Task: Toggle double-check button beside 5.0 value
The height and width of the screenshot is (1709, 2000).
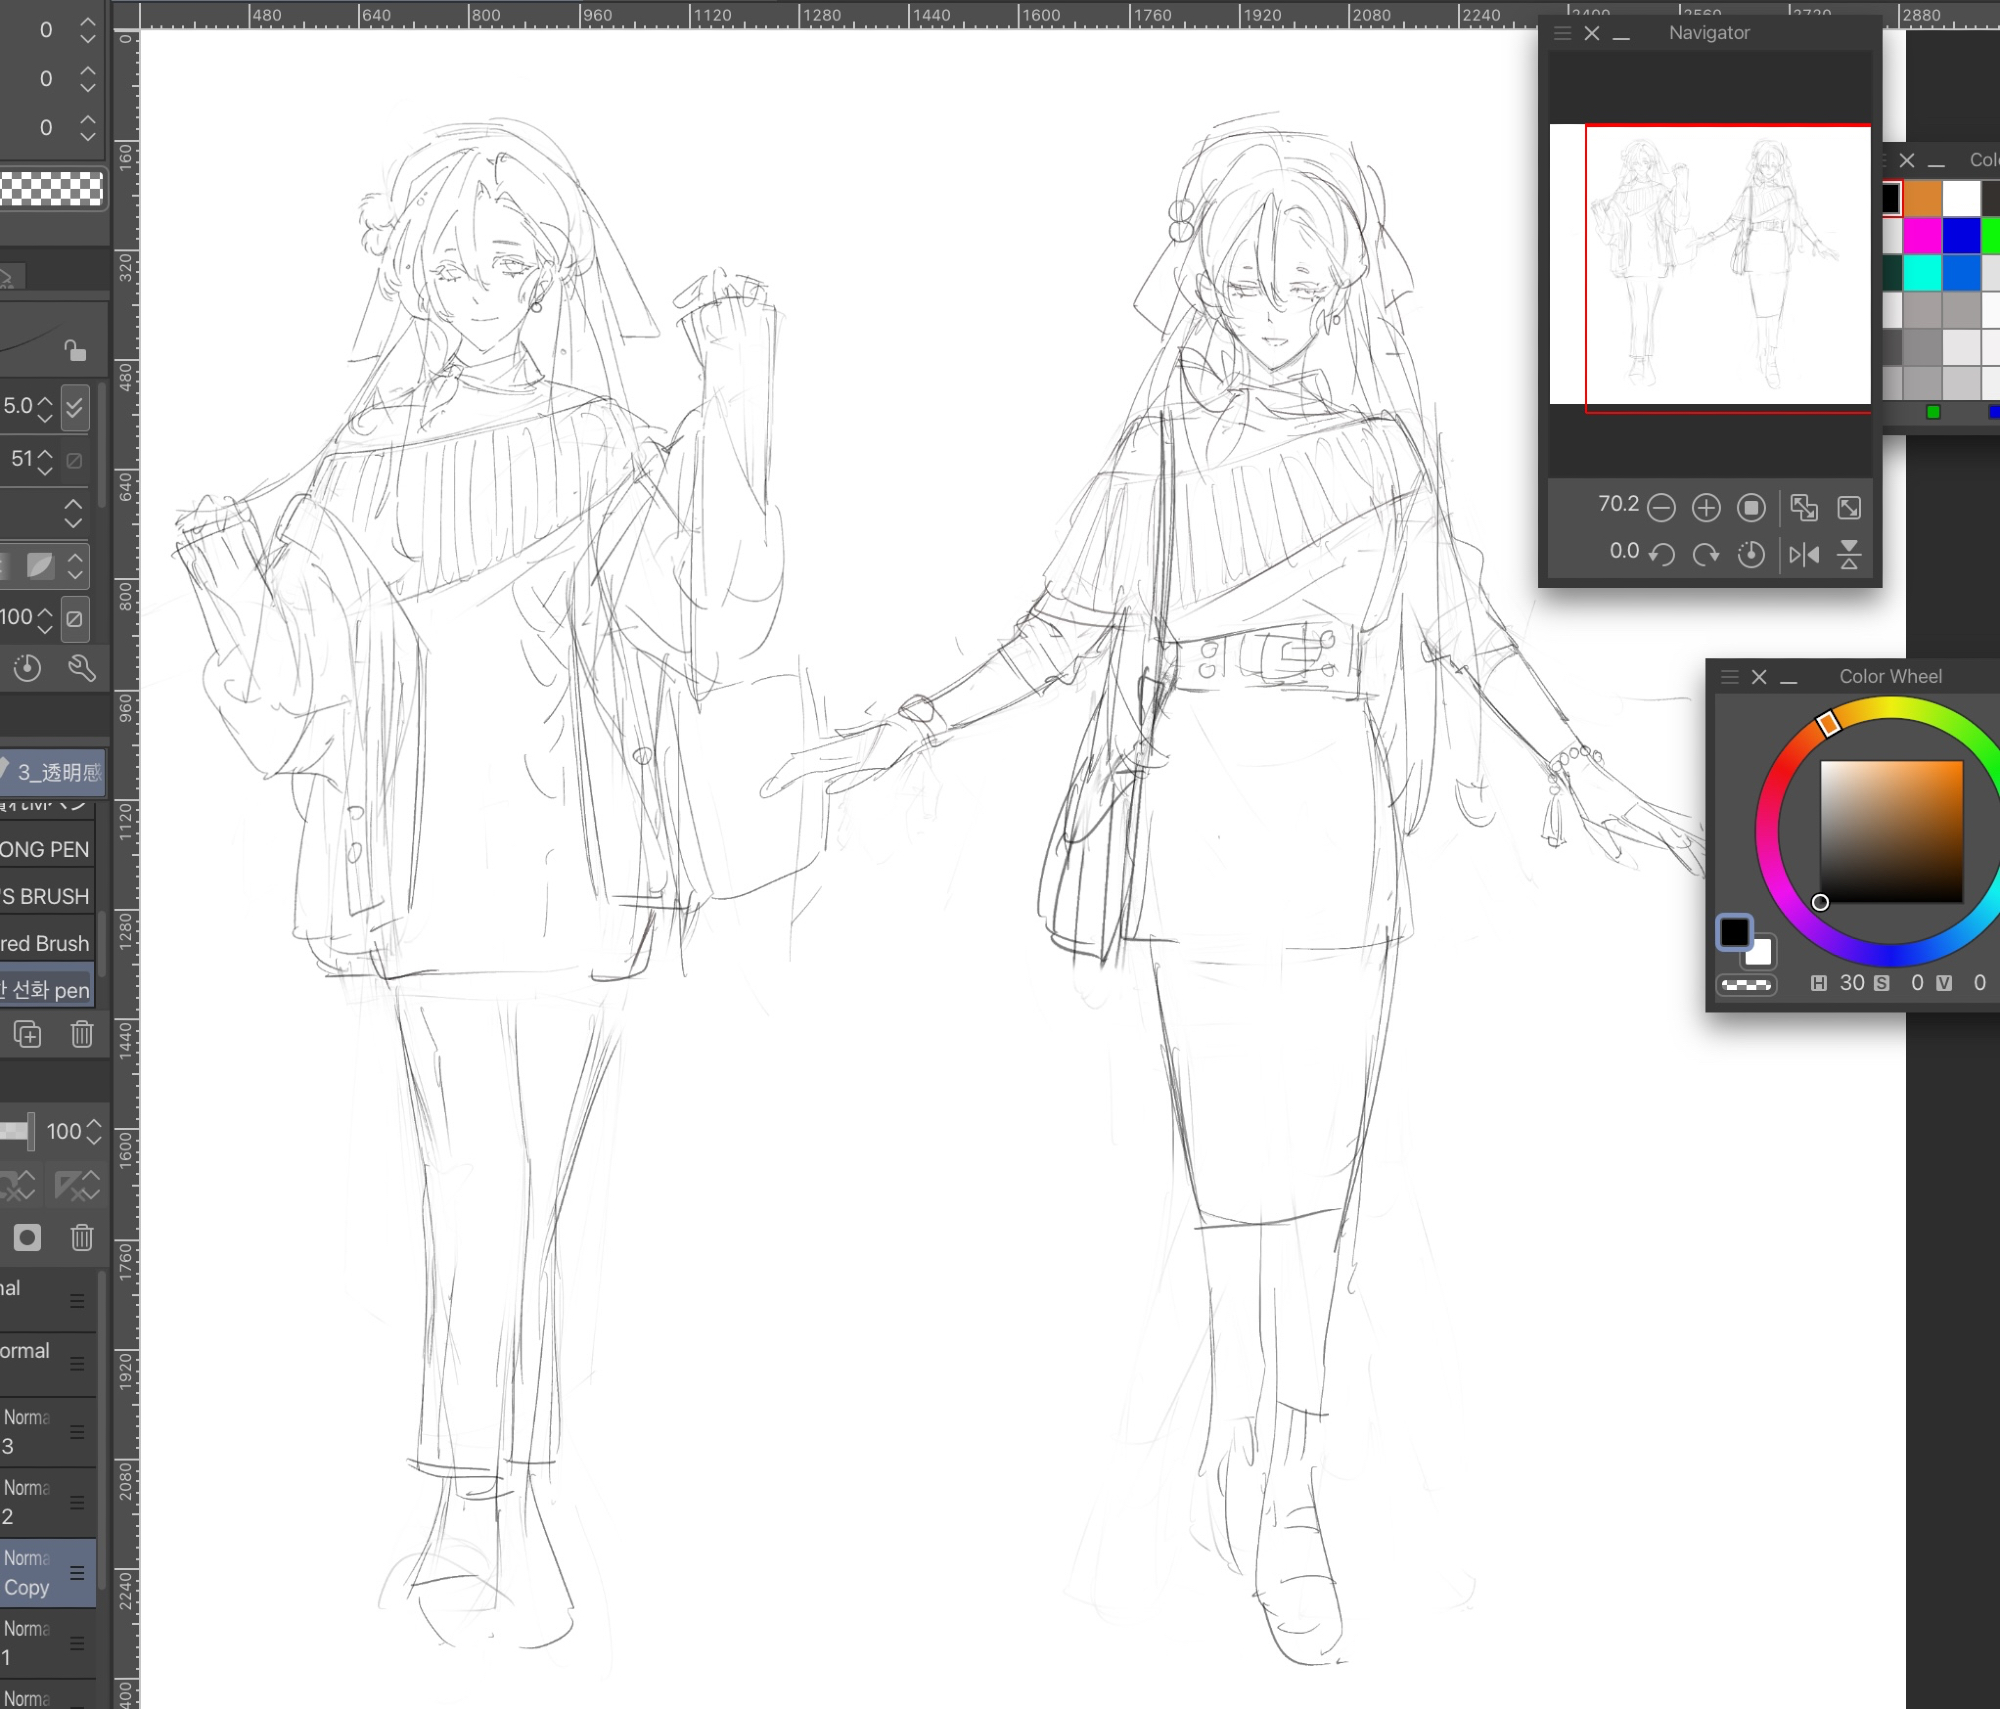Action: click(75, 407)
